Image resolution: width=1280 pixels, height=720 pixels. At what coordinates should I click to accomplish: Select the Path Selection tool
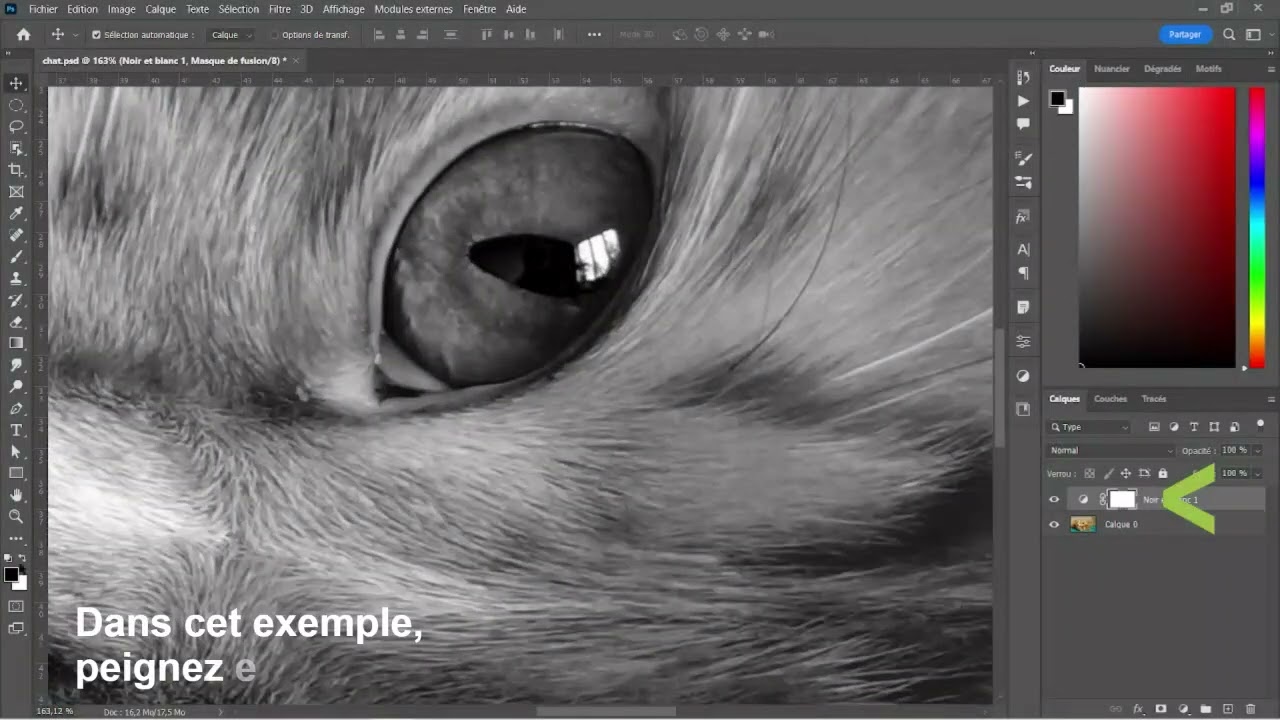point(16,452)
